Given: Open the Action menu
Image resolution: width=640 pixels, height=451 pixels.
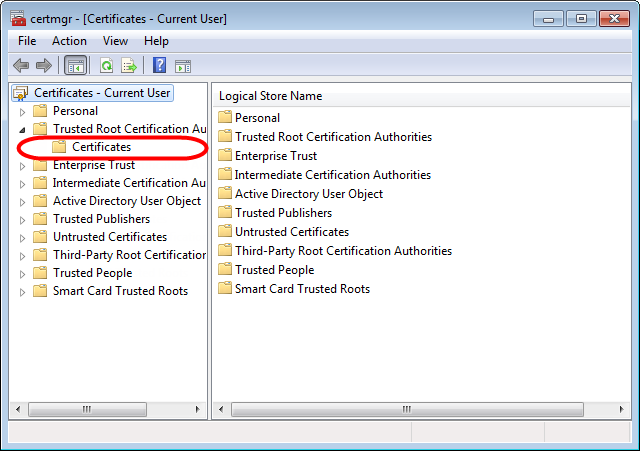Looking at the screenshot, I should point(69,41).
